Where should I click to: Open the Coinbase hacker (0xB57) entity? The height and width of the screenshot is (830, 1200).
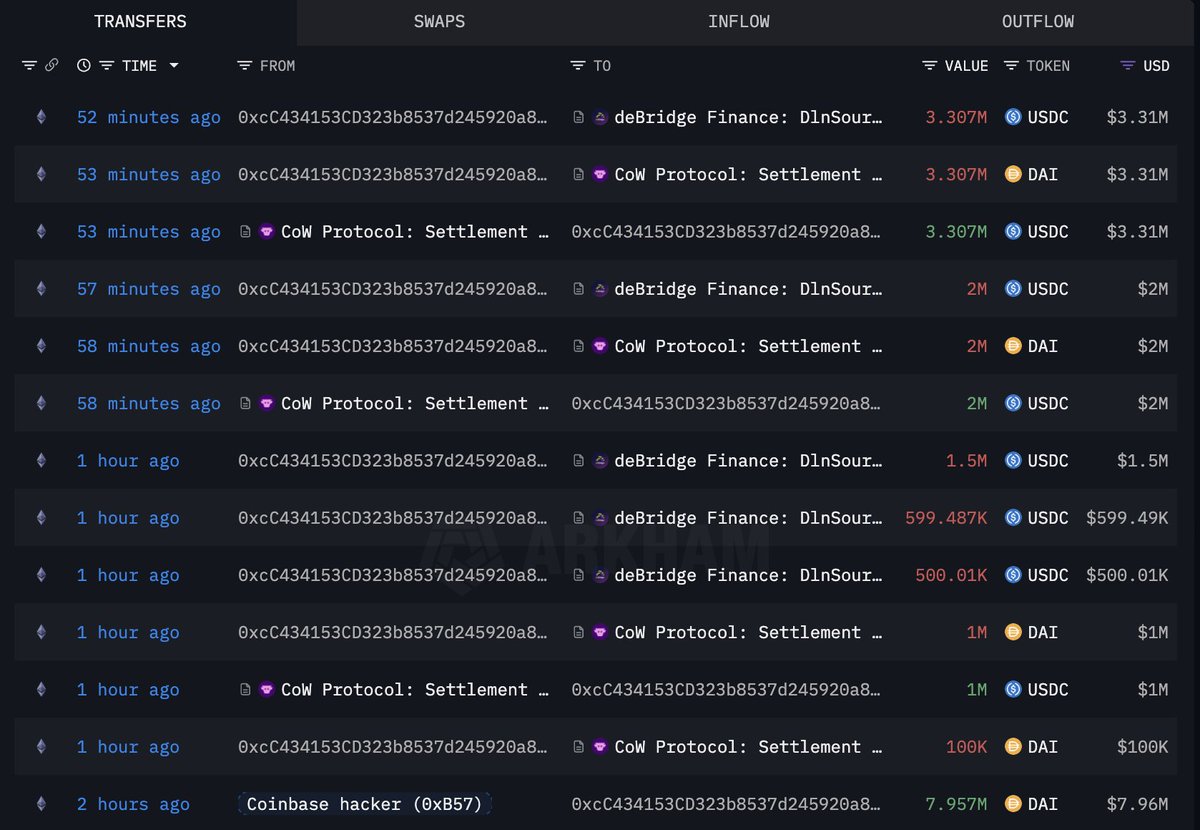click(x=365, y=804)
